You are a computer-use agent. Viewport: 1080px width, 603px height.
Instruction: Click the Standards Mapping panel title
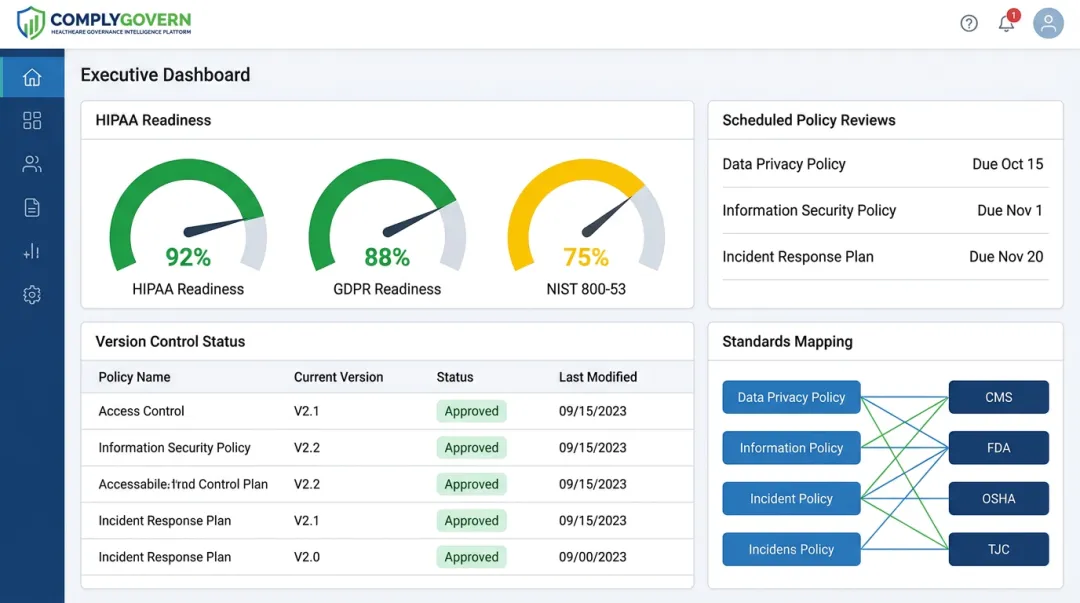click(x=787, y=341)
